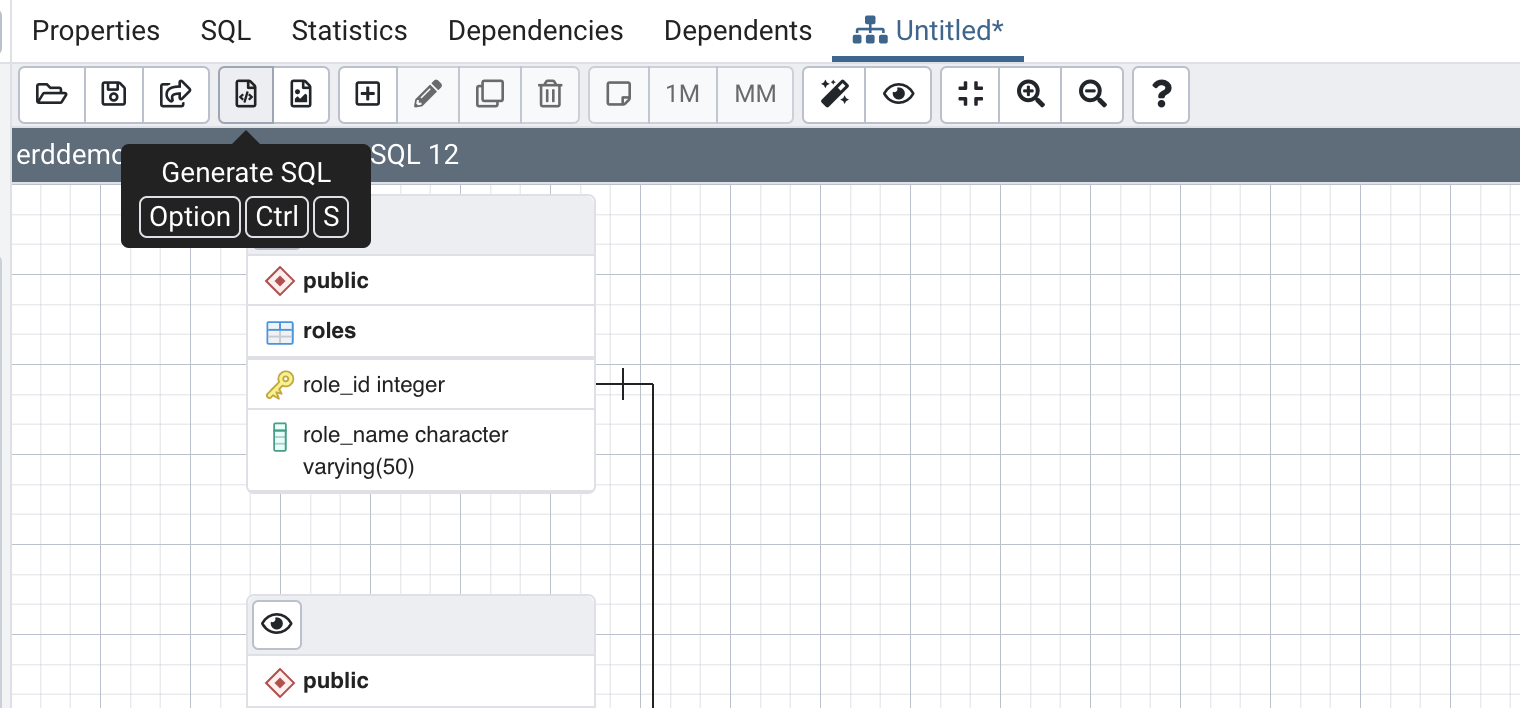
Task: Open the Dependencies tab
Action: [x=535, y=31]
